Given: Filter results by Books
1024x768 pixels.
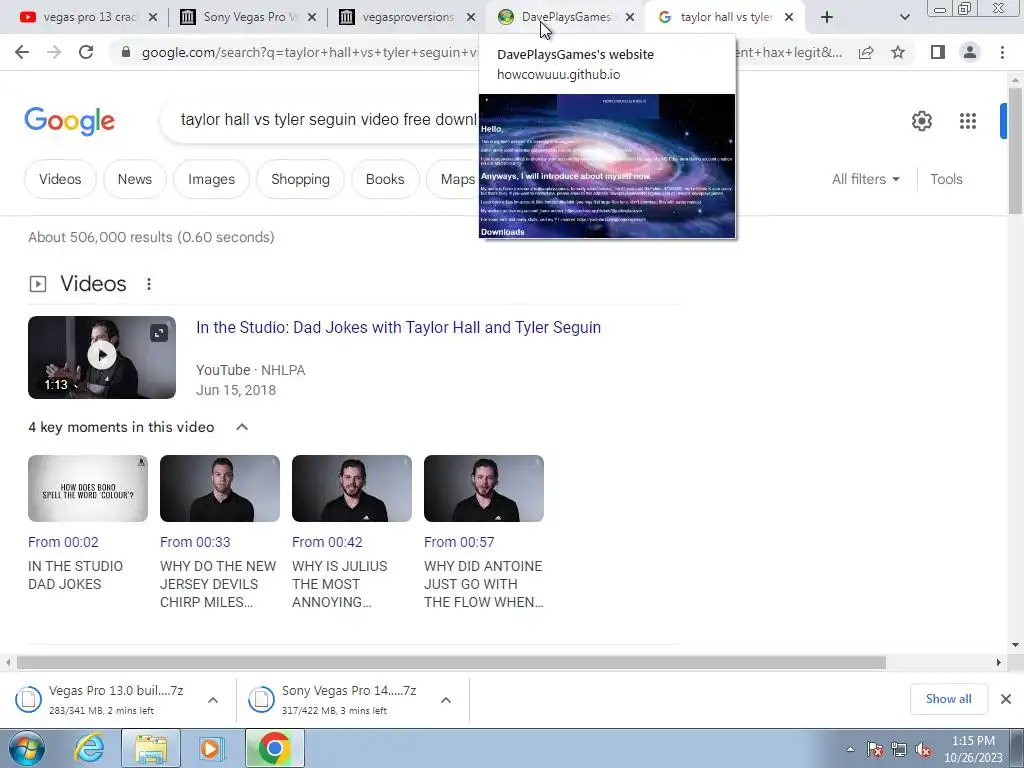Looking at the screenshot, I should click(385, 179).
